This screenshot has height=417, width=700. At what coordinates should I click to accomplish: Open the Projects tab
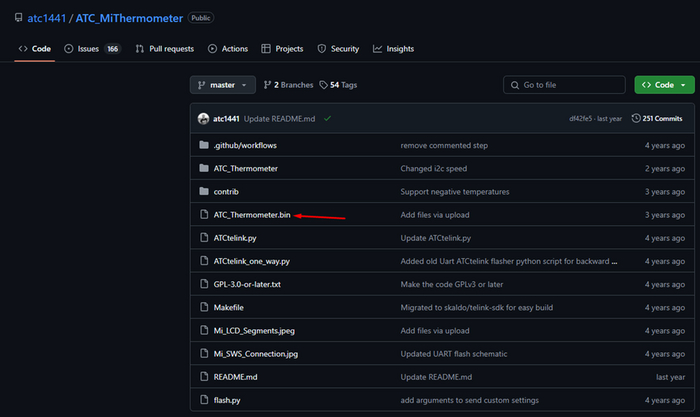pyautogui.click(x=283, y=49)
